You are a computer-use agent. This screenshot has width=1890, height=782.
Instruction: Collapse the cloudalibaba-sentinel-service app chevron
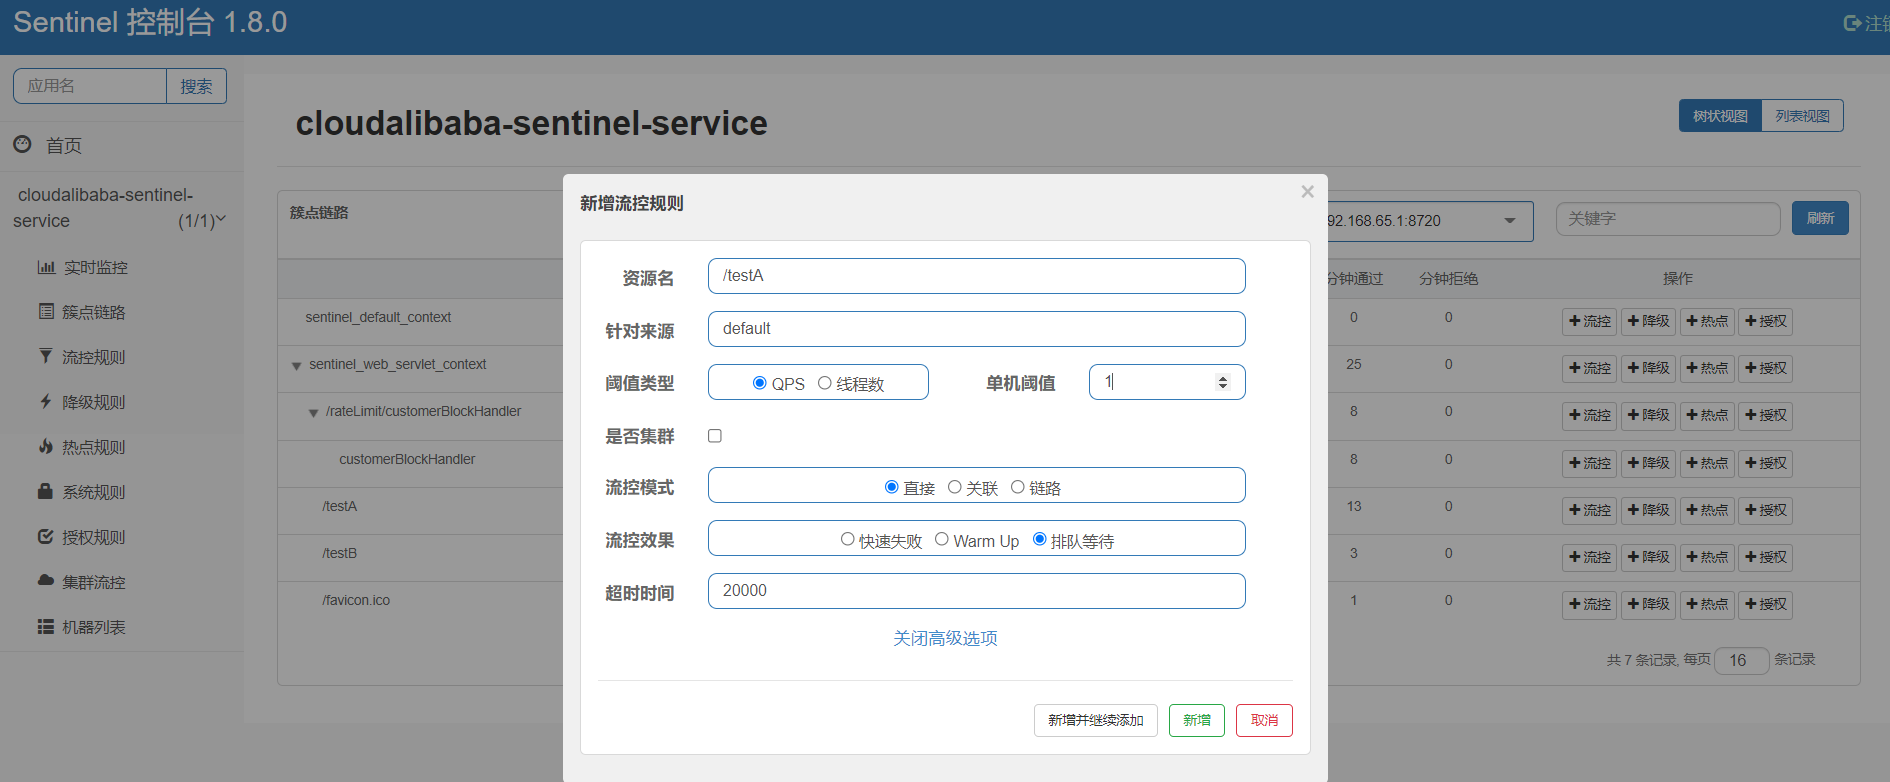point(221,219)
